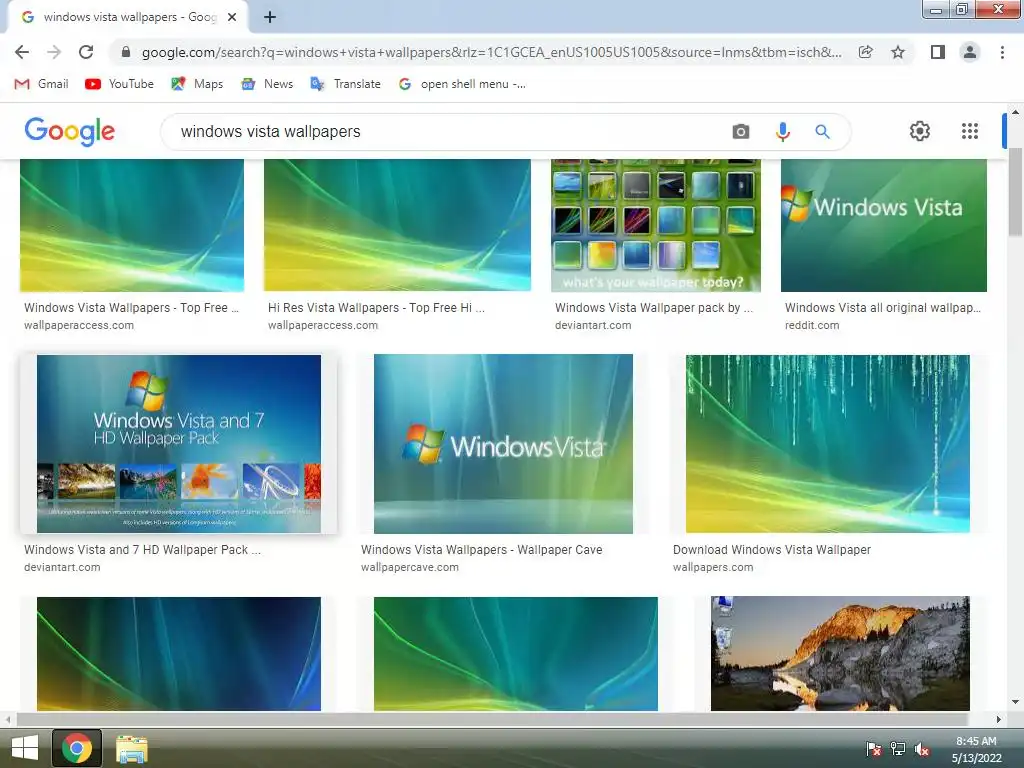The height and width of the screenshot is (768, 1024).
Task: Open Chrome's three-dot menu
Action: 1002,52
